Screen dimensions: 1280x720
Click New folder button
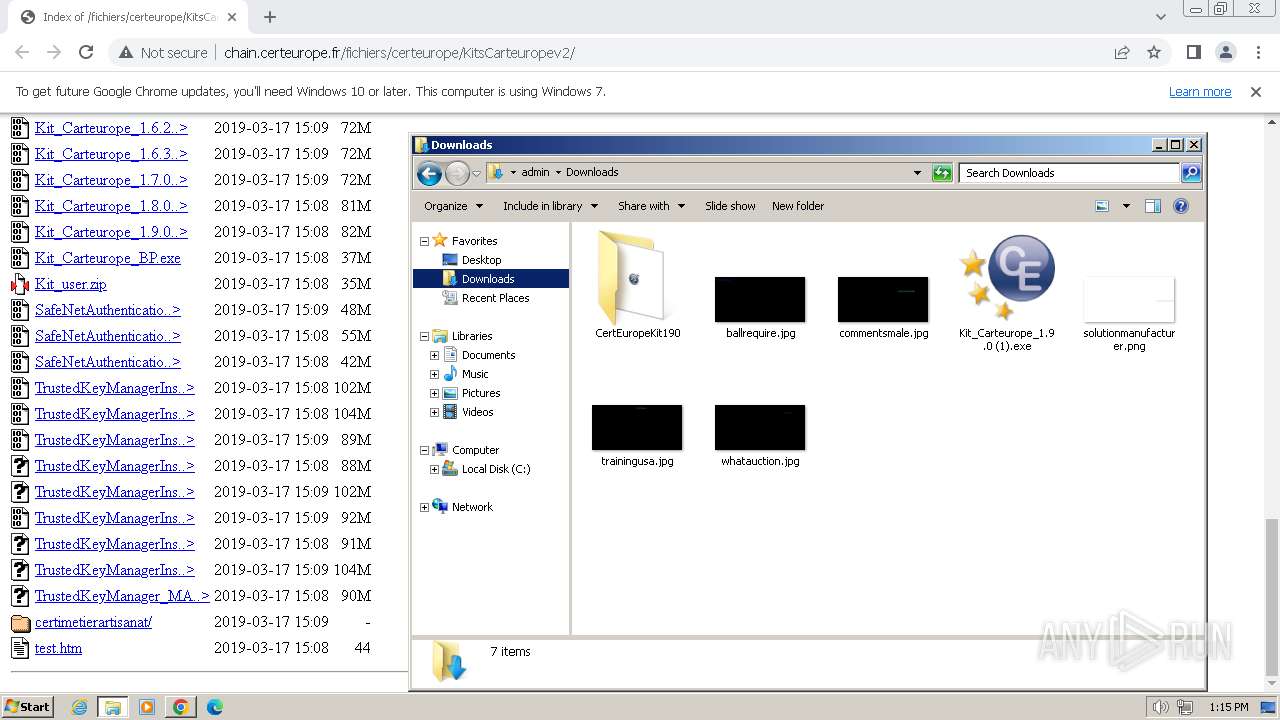798,206
